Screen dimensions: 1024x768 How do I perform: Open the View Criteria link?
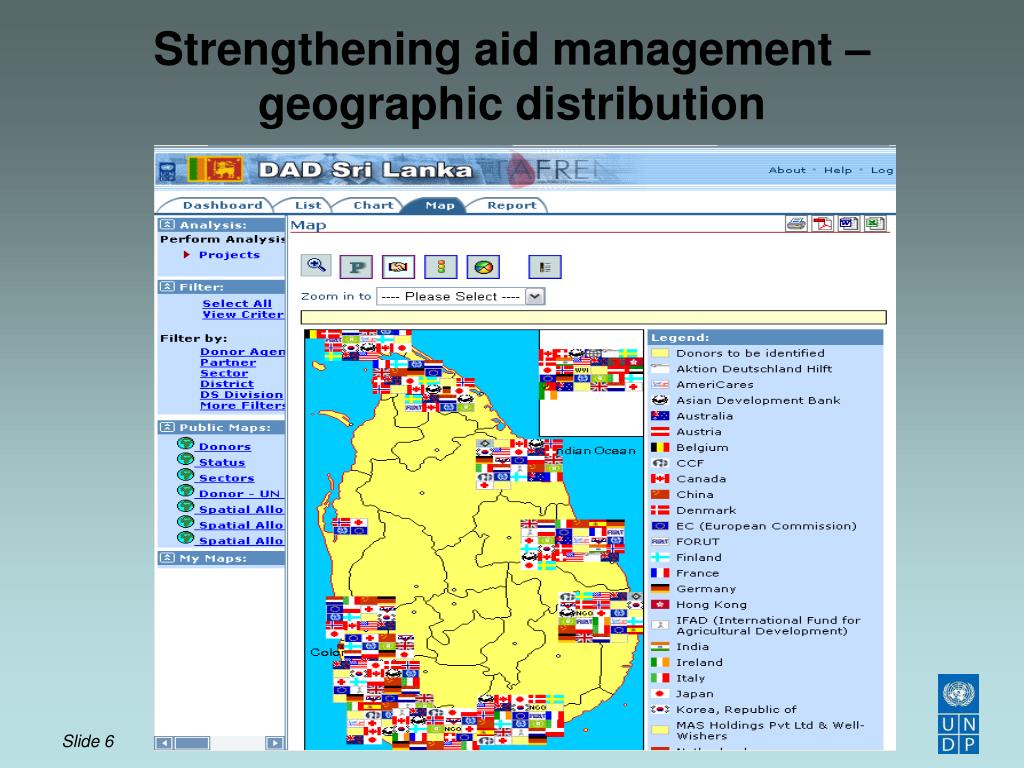tap(243, 314)
